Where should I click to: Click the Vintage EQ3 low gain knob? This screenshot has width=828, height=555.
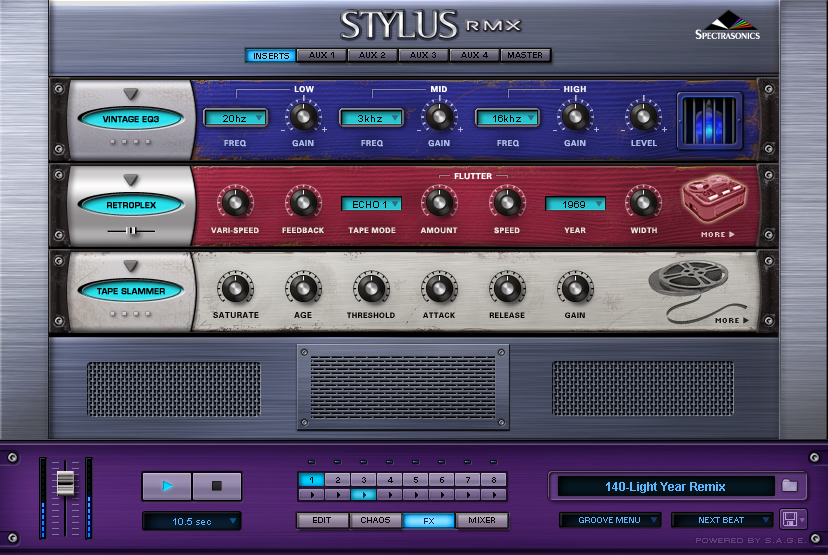click(x=303, y=117)
